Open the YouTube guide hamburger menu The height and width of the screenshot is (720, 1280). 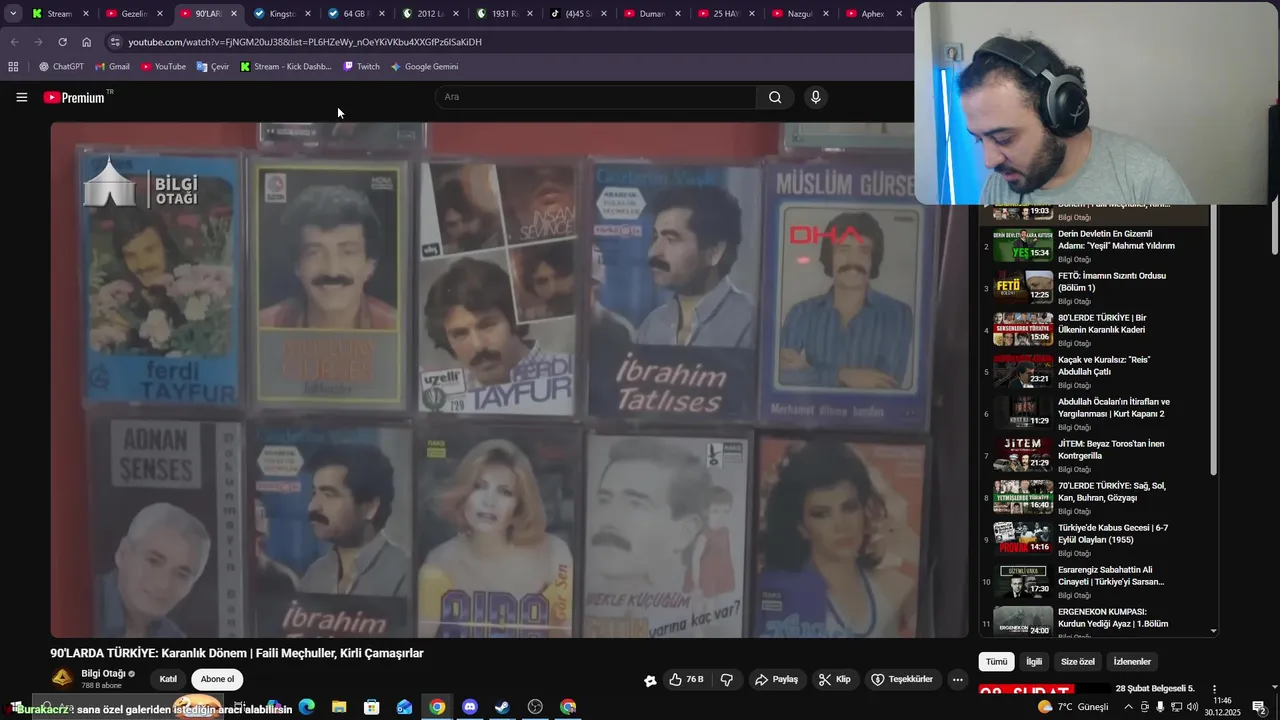tap(21, 97)
